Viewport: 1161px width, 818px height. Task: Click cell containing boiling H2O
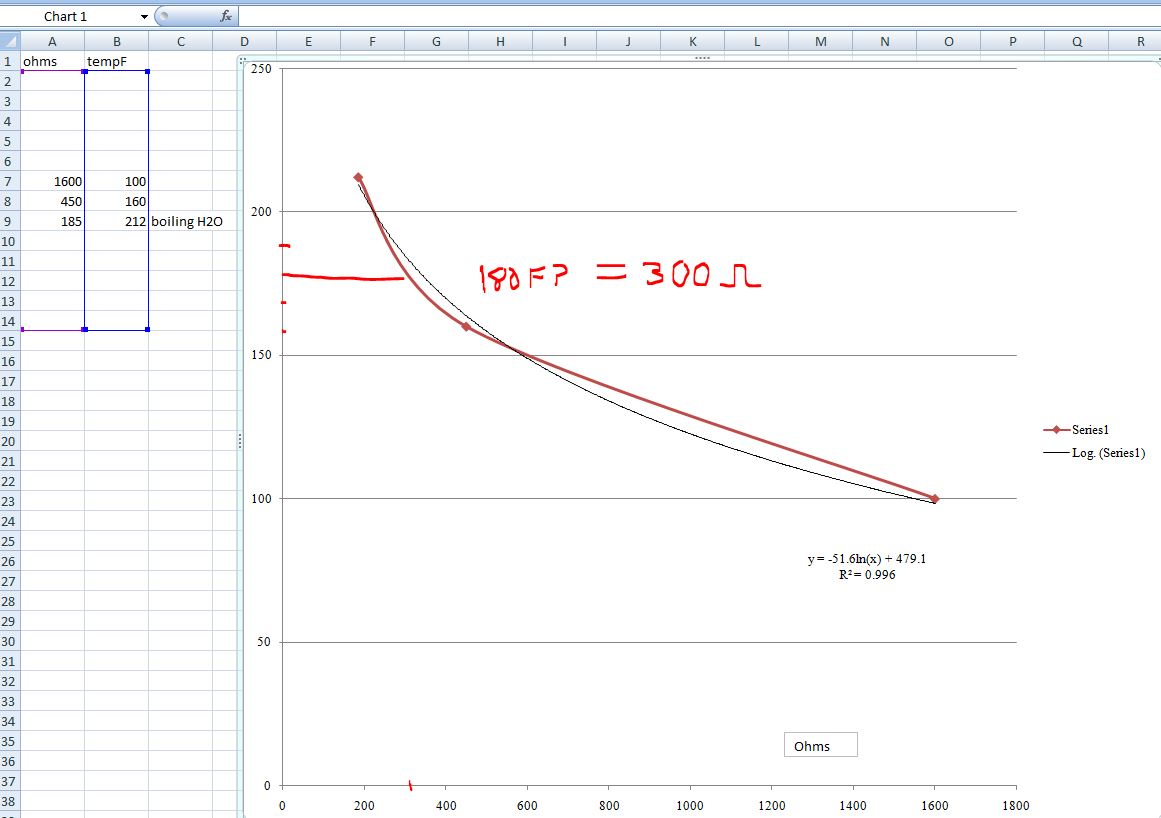pos(186,221)
